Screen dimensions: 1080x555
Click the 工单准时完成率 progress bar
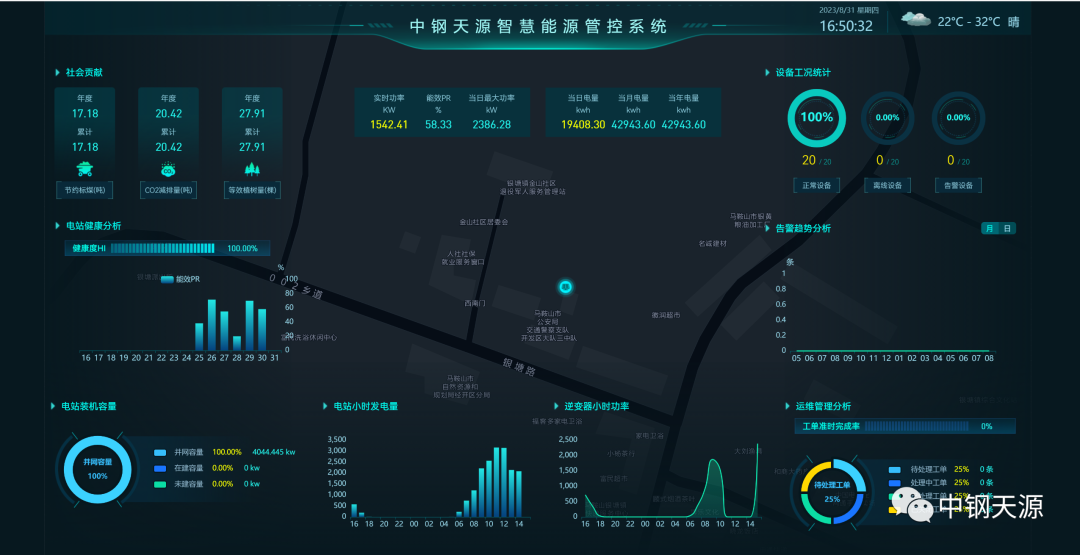917,426
